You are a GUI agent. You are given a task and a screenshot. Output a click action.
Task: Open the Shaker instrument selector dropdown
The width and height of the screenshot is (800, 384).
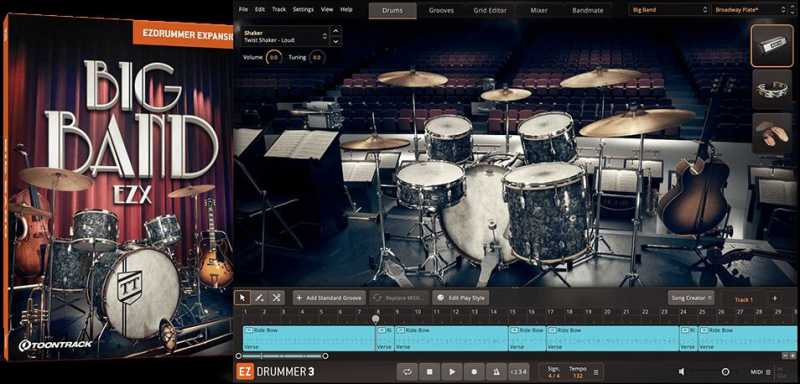pos(285,36)
